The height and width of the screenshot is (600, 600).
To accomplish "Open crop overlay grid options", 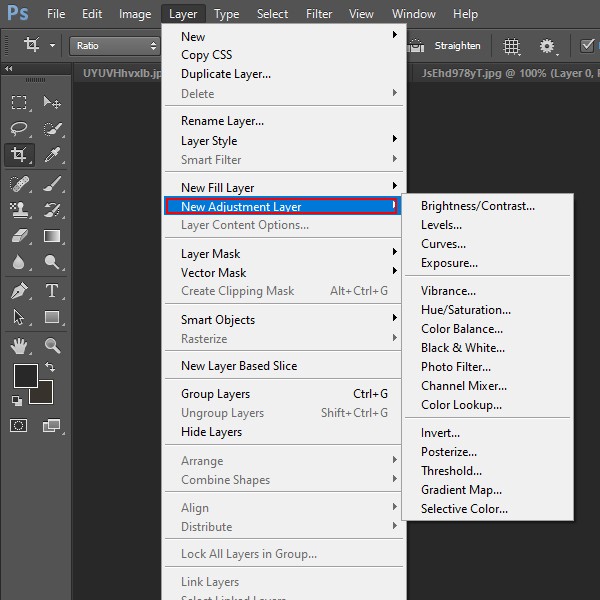I will click(512, 46).
